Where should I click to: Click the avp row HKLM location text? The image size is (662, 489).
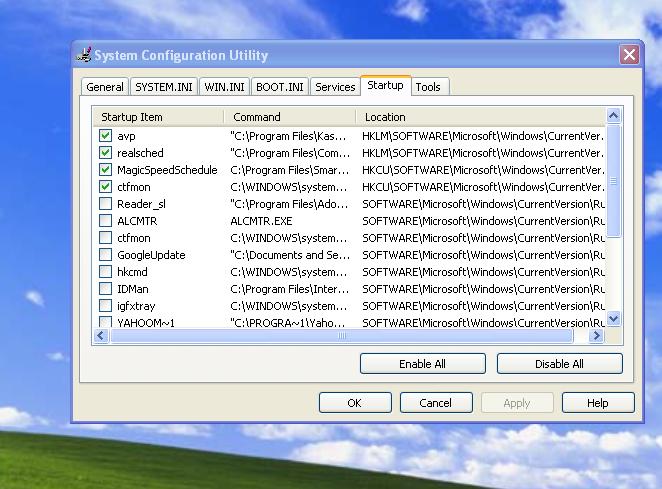(x=483, y=136)
